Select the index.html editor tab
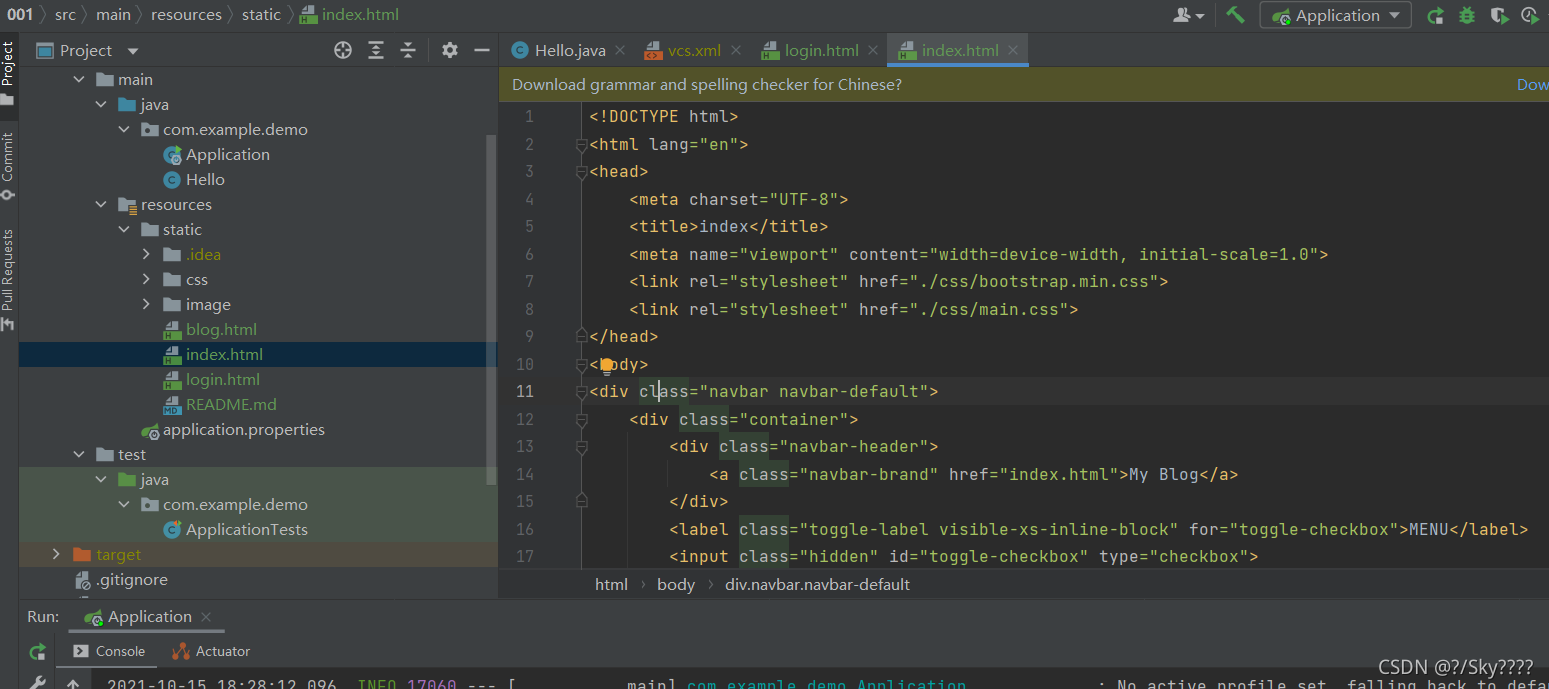This screenshot has width=1549, height=689. point(960,50)
